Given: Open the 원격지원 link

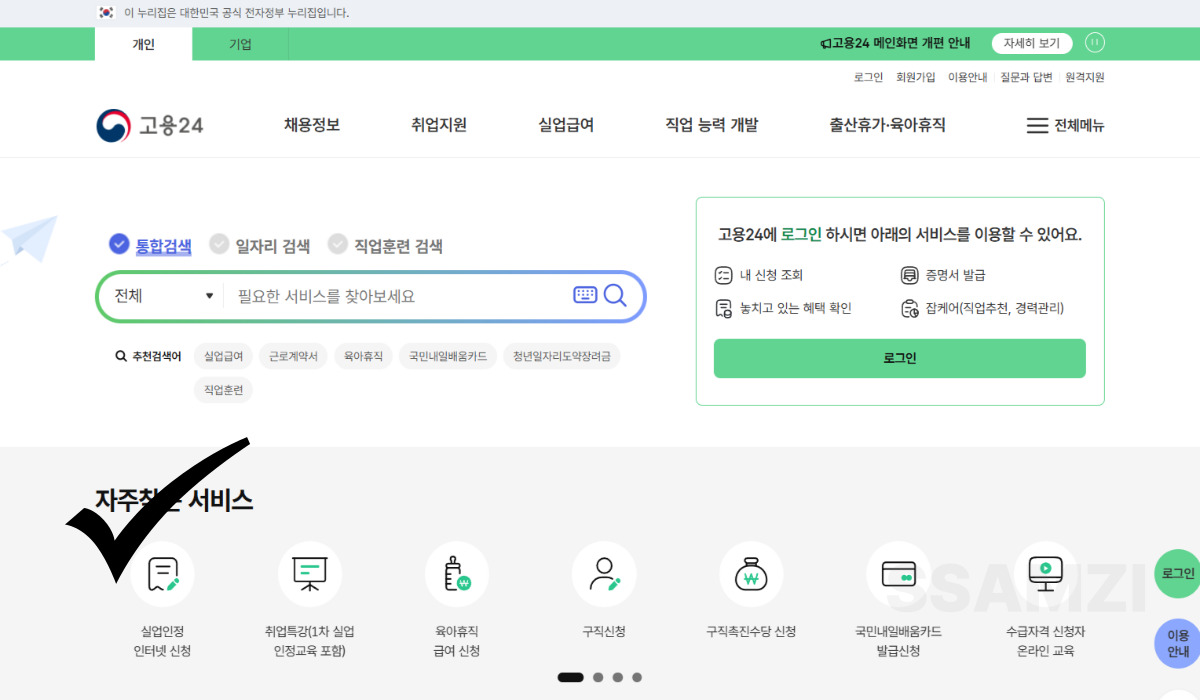Looking at the screenshot, I should 1085,77.
